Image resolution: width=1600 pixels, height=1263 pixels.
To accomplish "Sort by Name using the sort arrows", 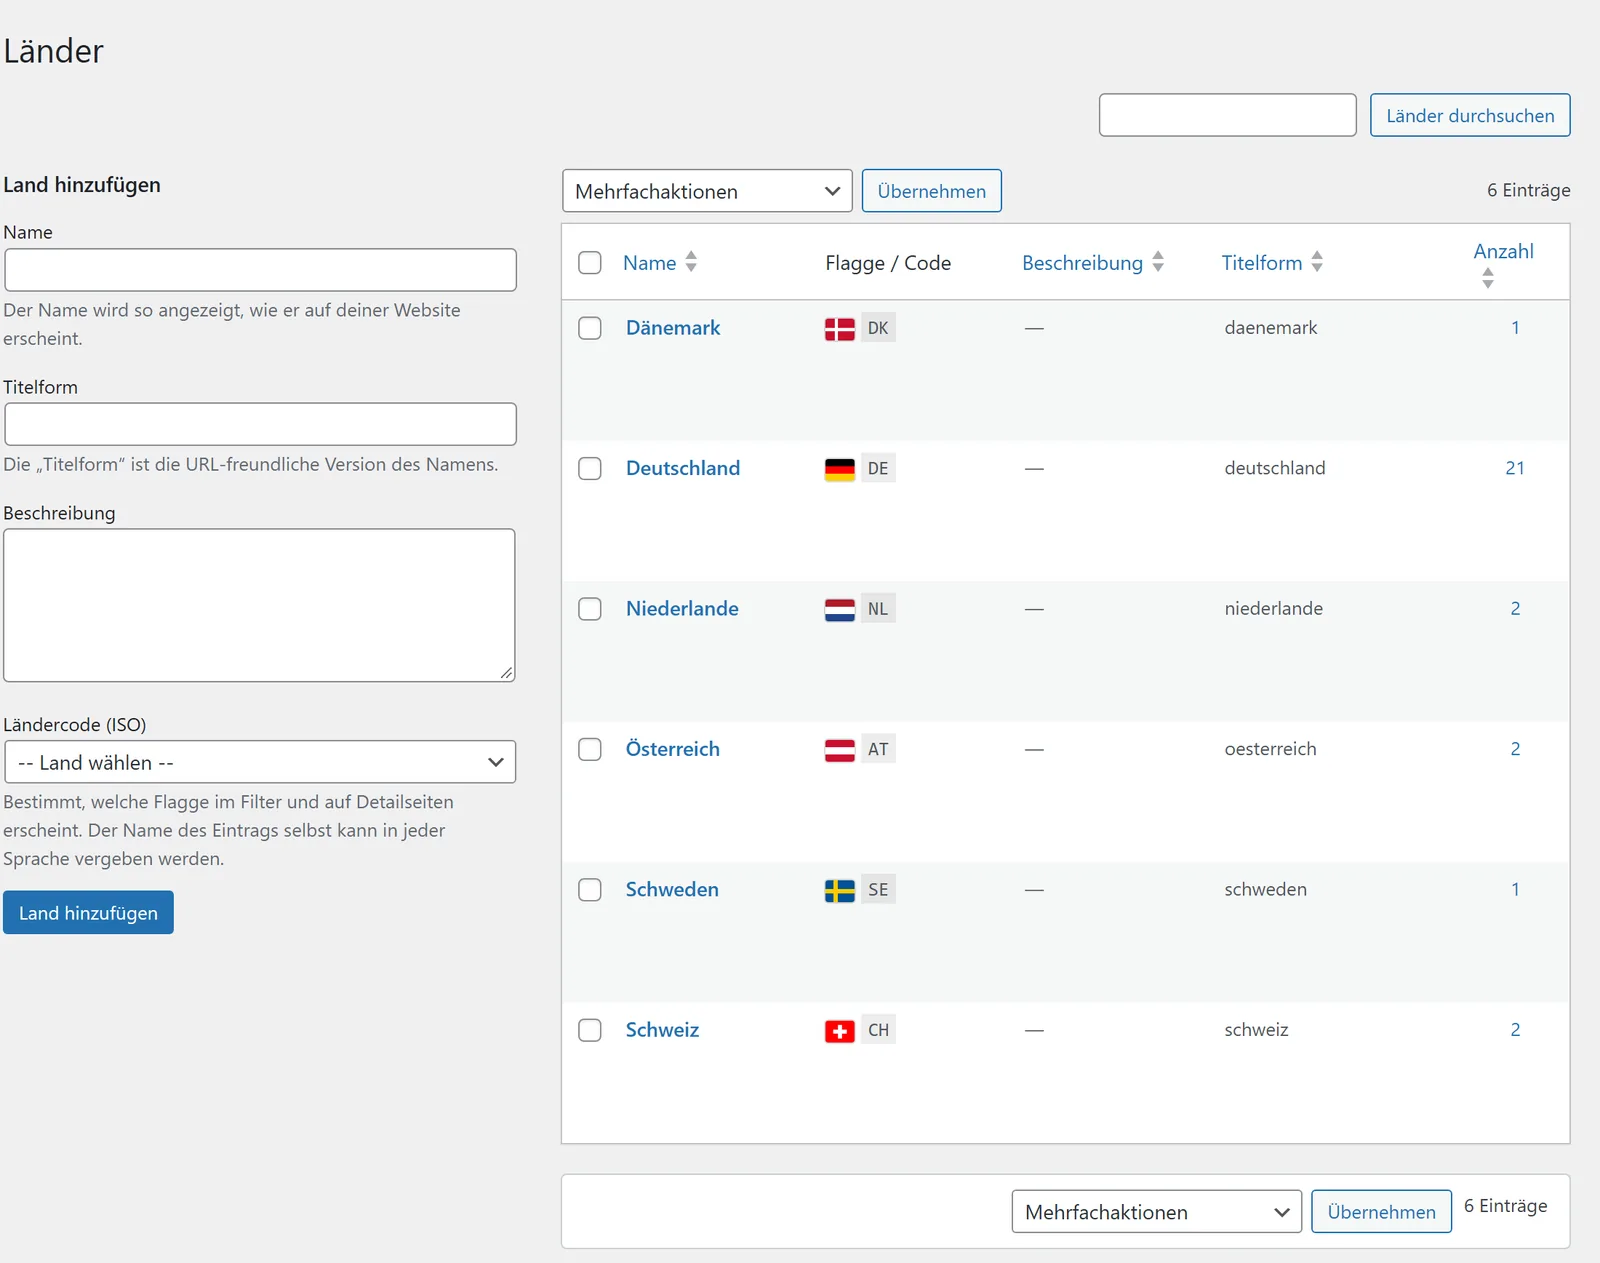I will pyautogui.click(x=691, y=262).
